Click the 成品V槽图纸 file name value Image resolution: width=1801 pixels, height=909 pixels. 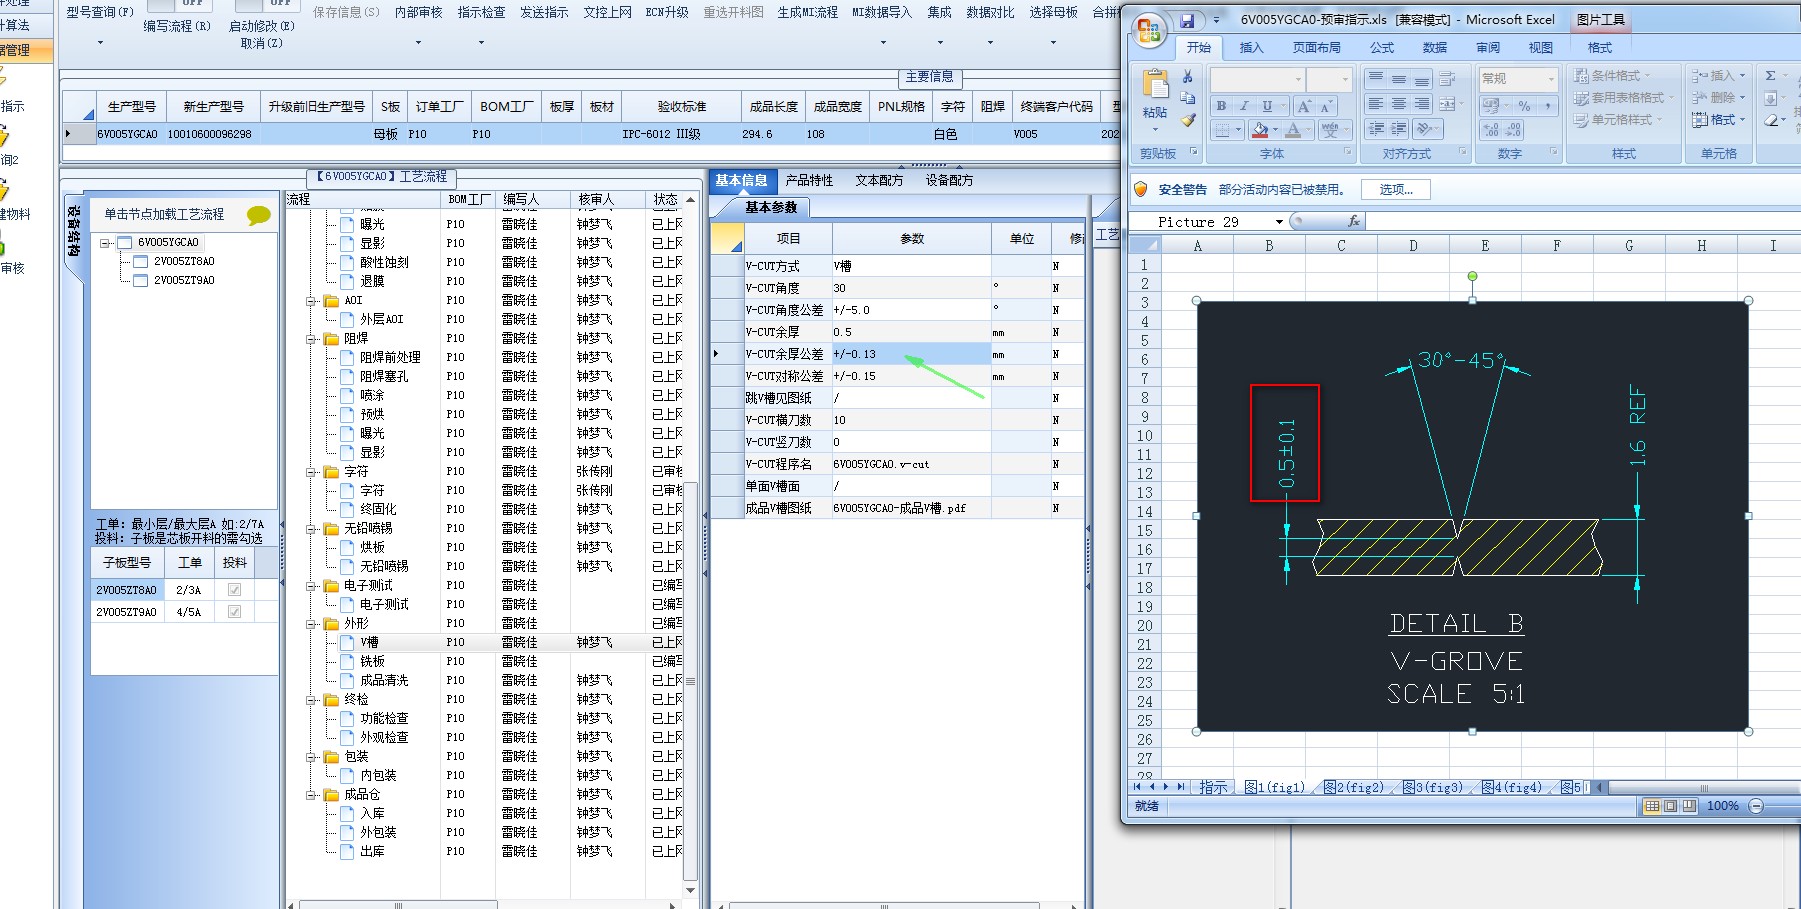900,508
